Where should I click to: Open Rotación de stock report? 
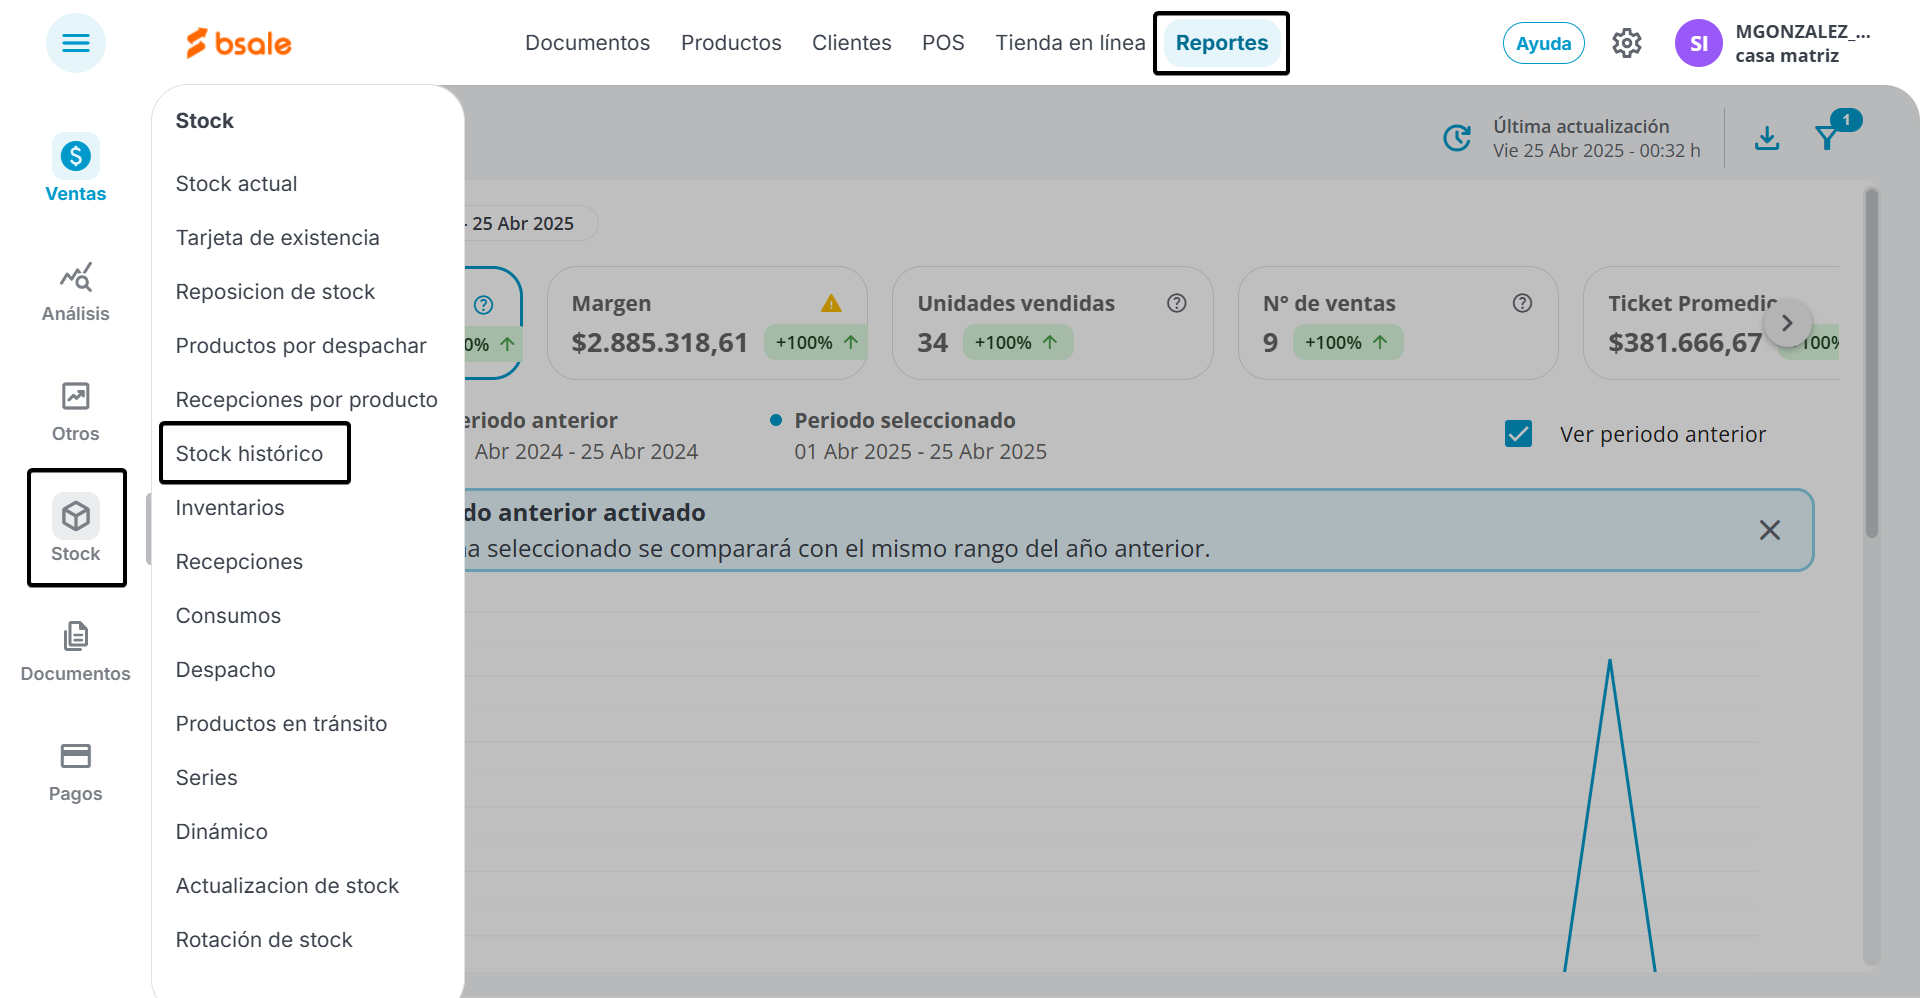click(264, 940)
